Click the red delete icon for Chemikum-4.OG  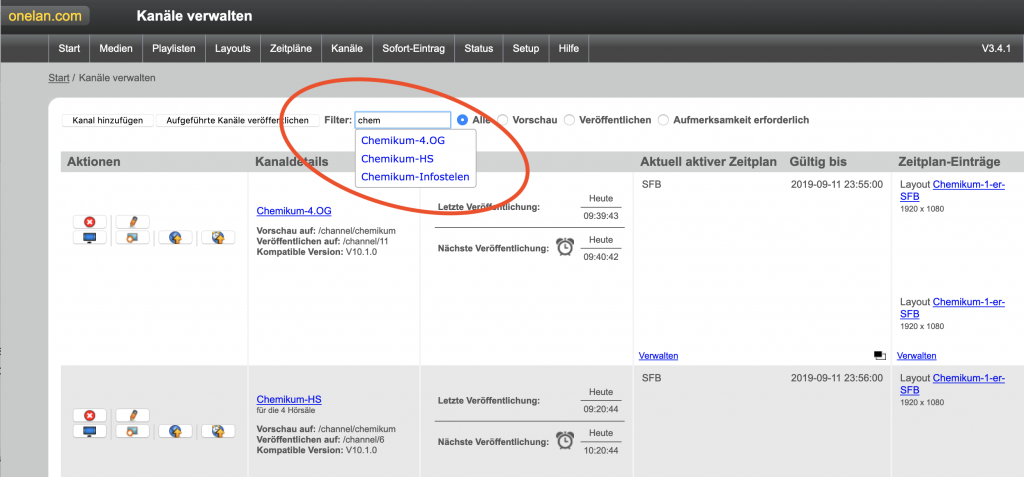(89, 221)
